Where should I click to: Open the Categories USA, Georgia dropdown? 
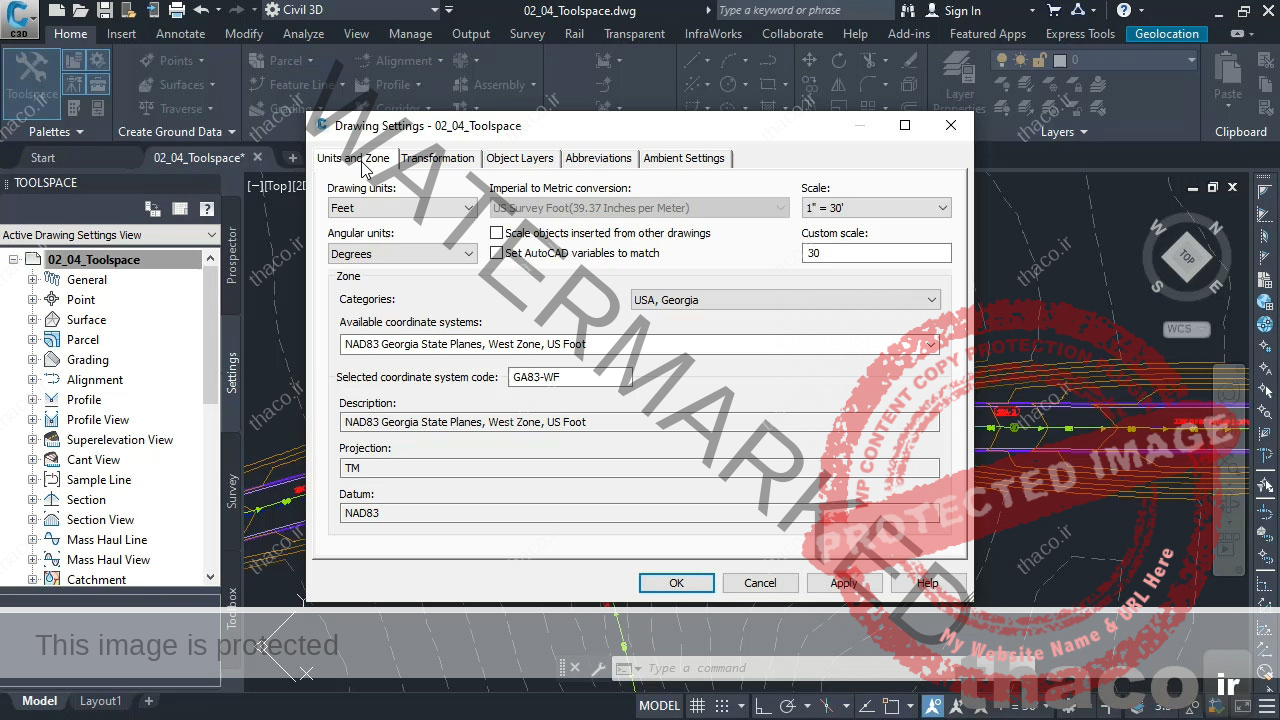[785, 300]
